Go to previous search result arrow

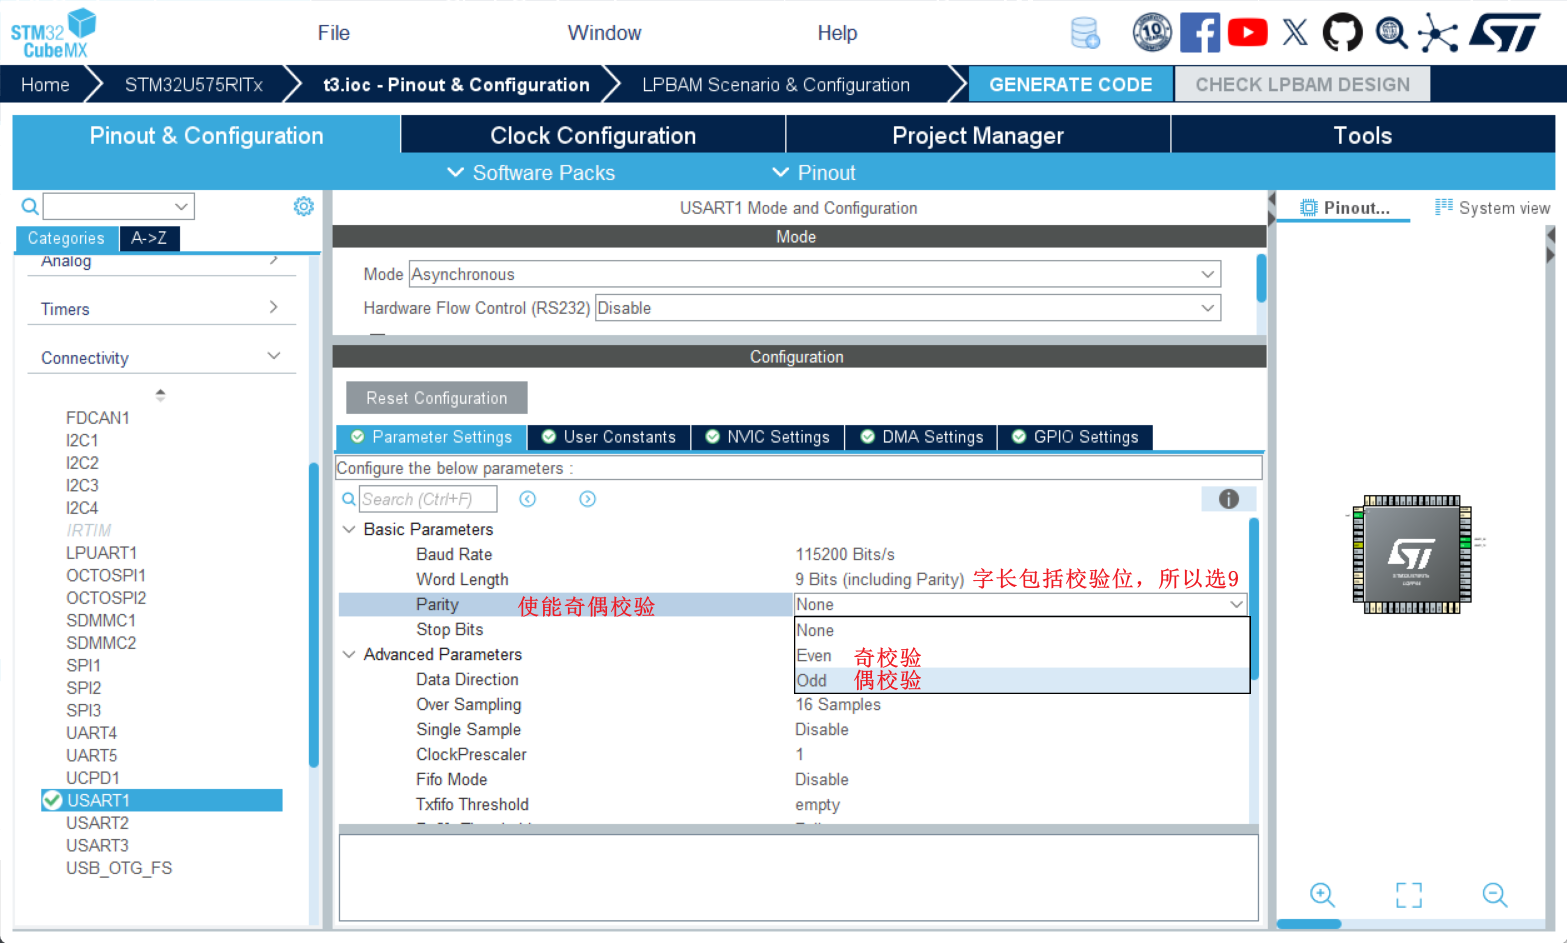[528, 499]
